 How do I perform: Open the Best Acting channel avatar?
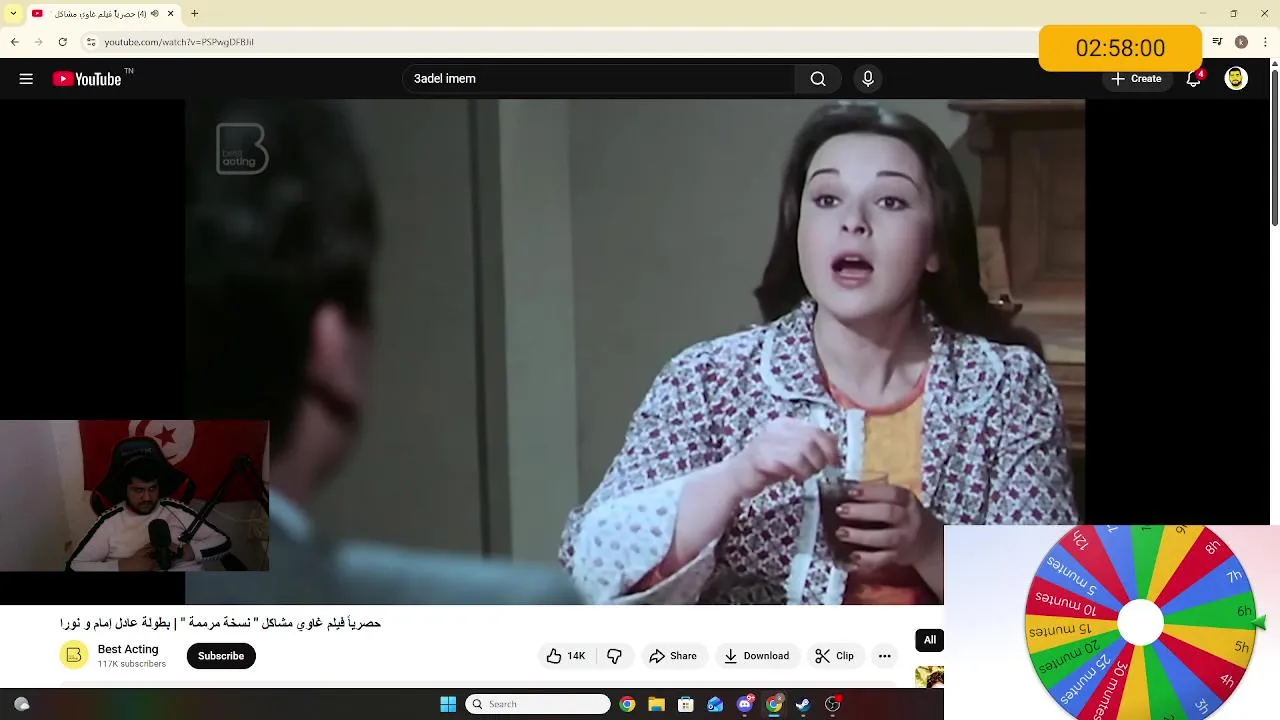pyautogui.click(x=74, y=656)
